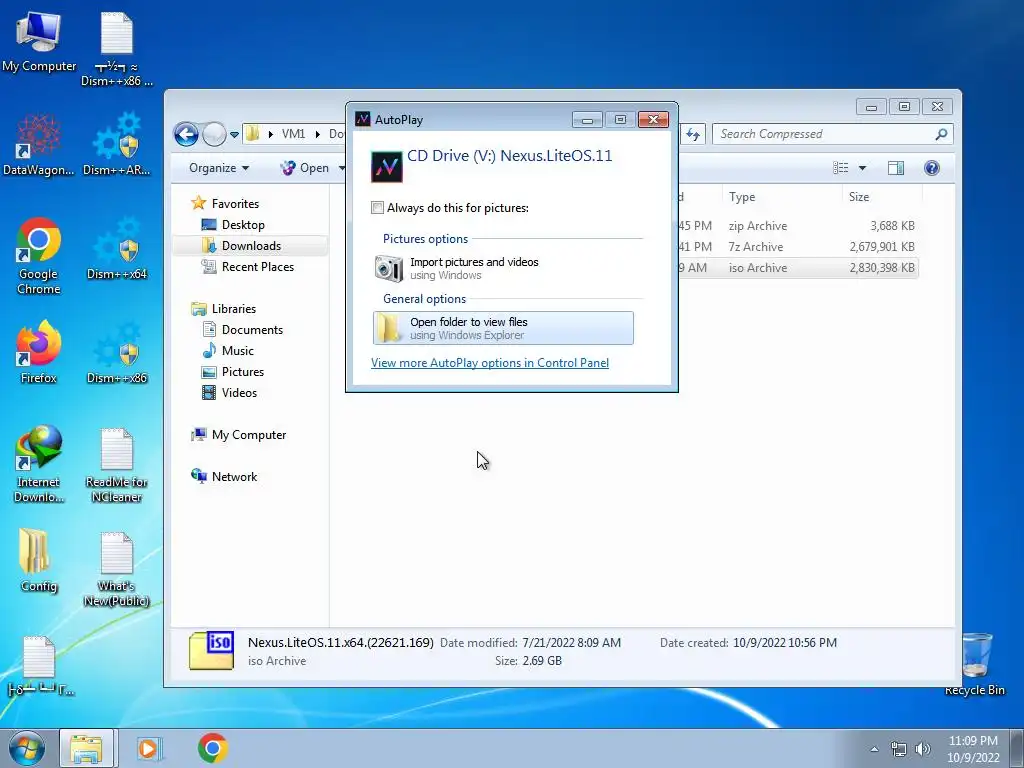
Task: Click VM1 in the address breadcrumb
Action: [293, 134]
